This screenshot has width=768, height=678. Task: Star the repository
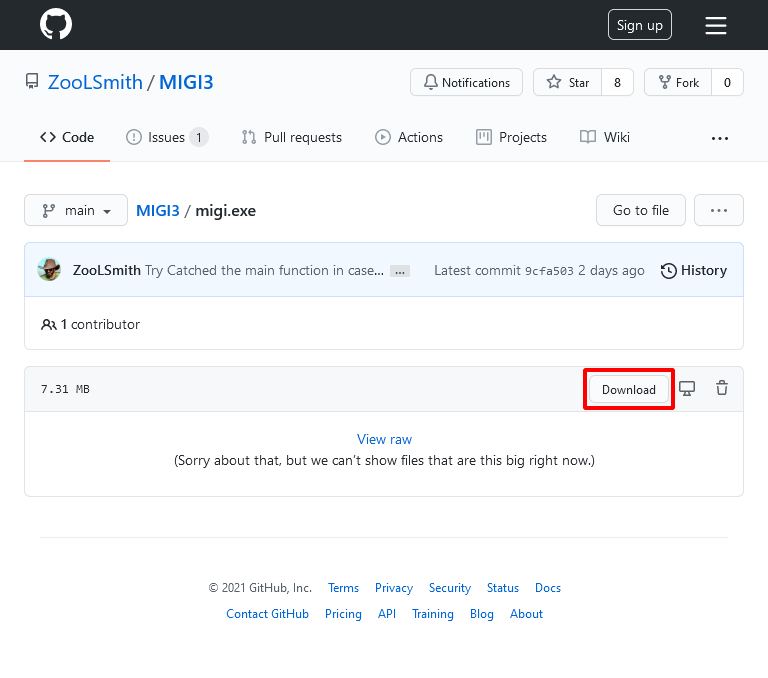click(568, 82)
